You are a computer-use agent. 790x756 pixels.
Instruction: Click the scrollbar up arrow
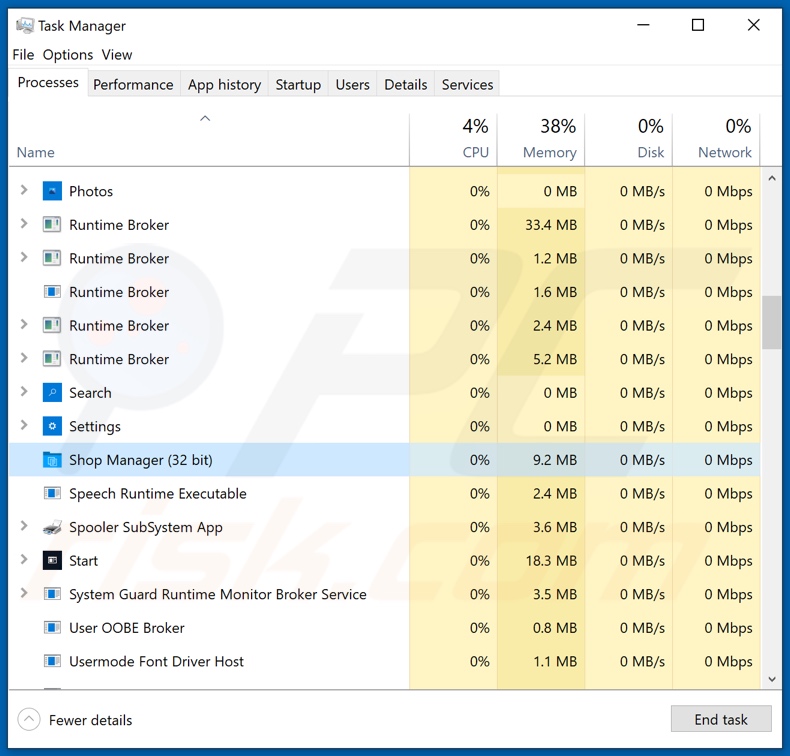coord(772,178)
